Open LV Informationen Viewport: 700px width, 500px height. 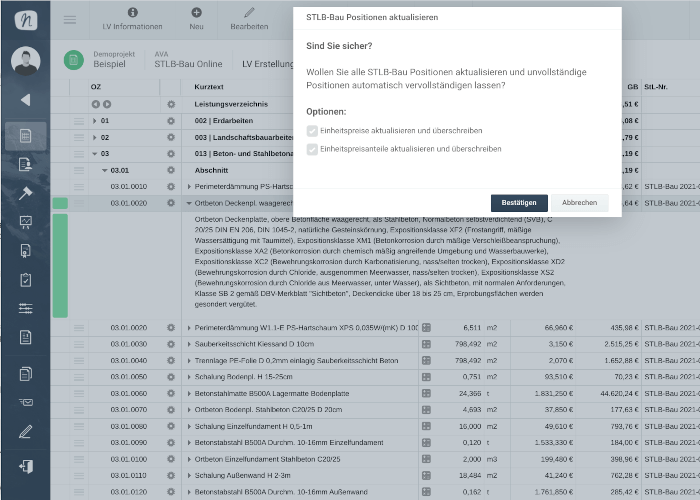coord(133,20)
